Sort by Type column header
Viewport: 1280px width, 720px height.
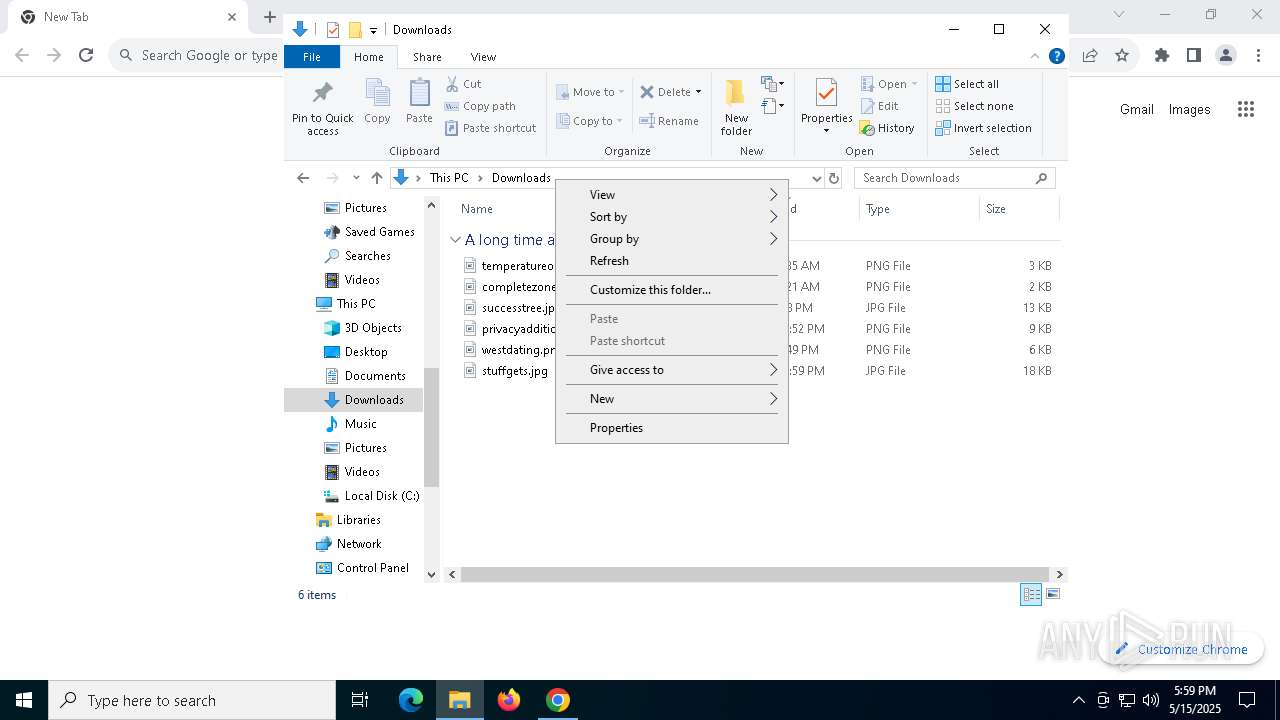pos(918,209)
